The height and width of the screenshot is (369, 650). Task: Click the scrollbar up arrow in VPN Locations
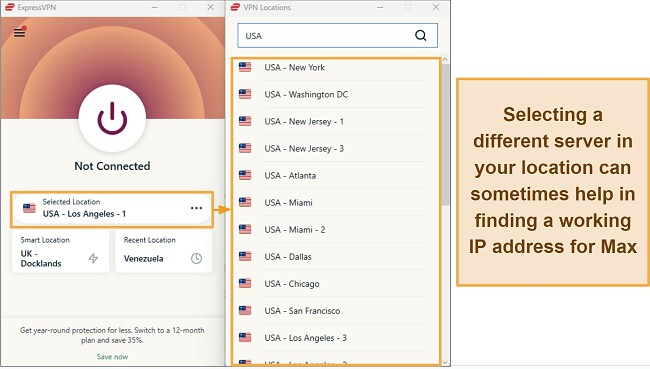445,60
